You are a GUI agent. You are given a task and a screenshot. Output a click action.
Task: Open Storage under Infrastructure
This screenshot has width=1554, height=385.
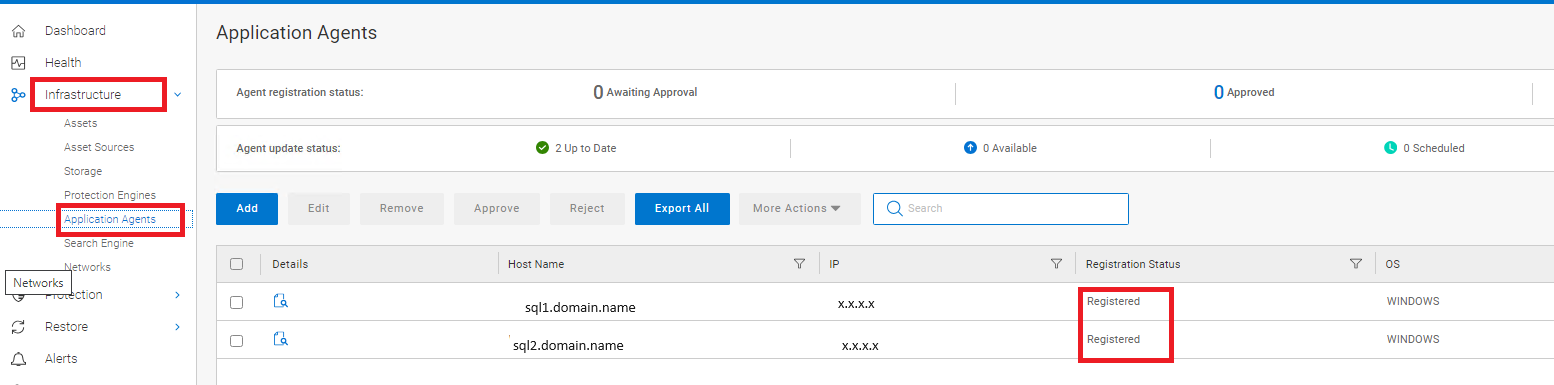point(83,171)
